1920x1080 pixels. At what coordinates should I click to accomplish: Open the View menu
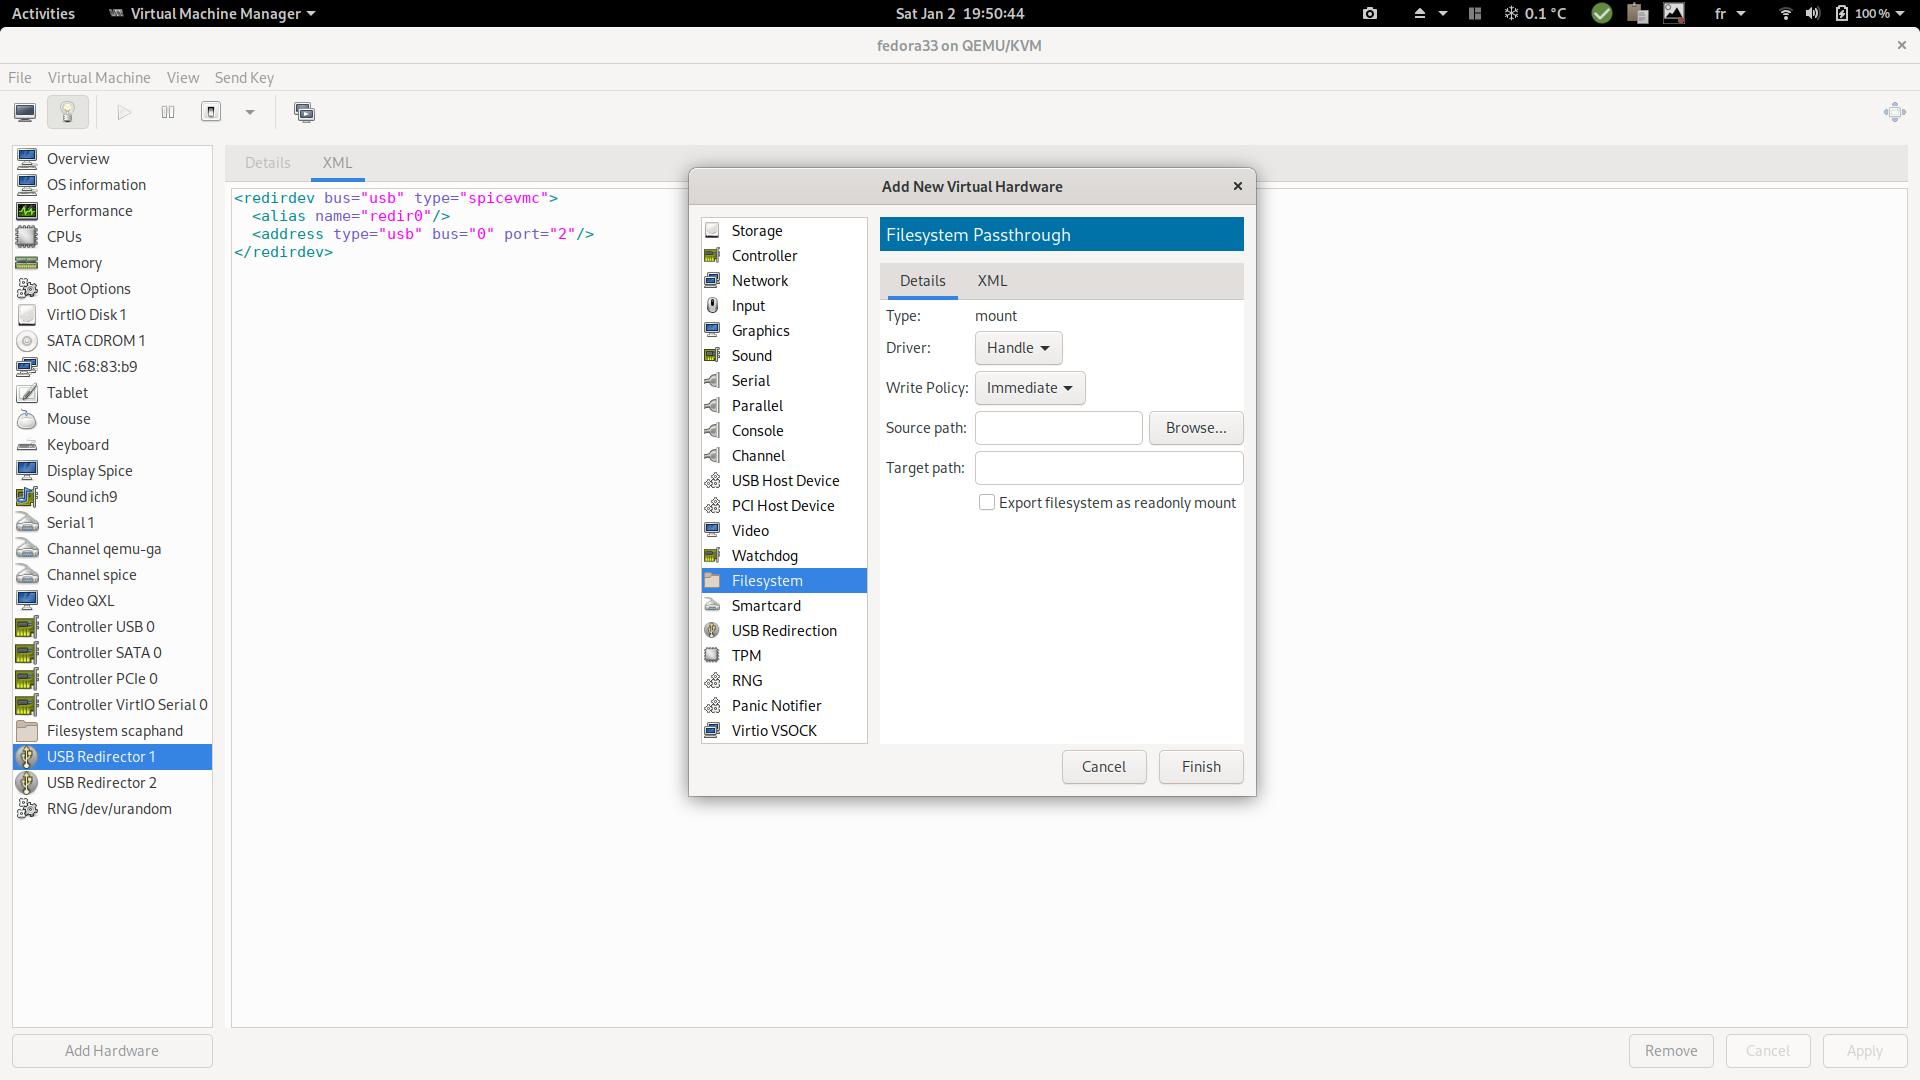point(183,77)
